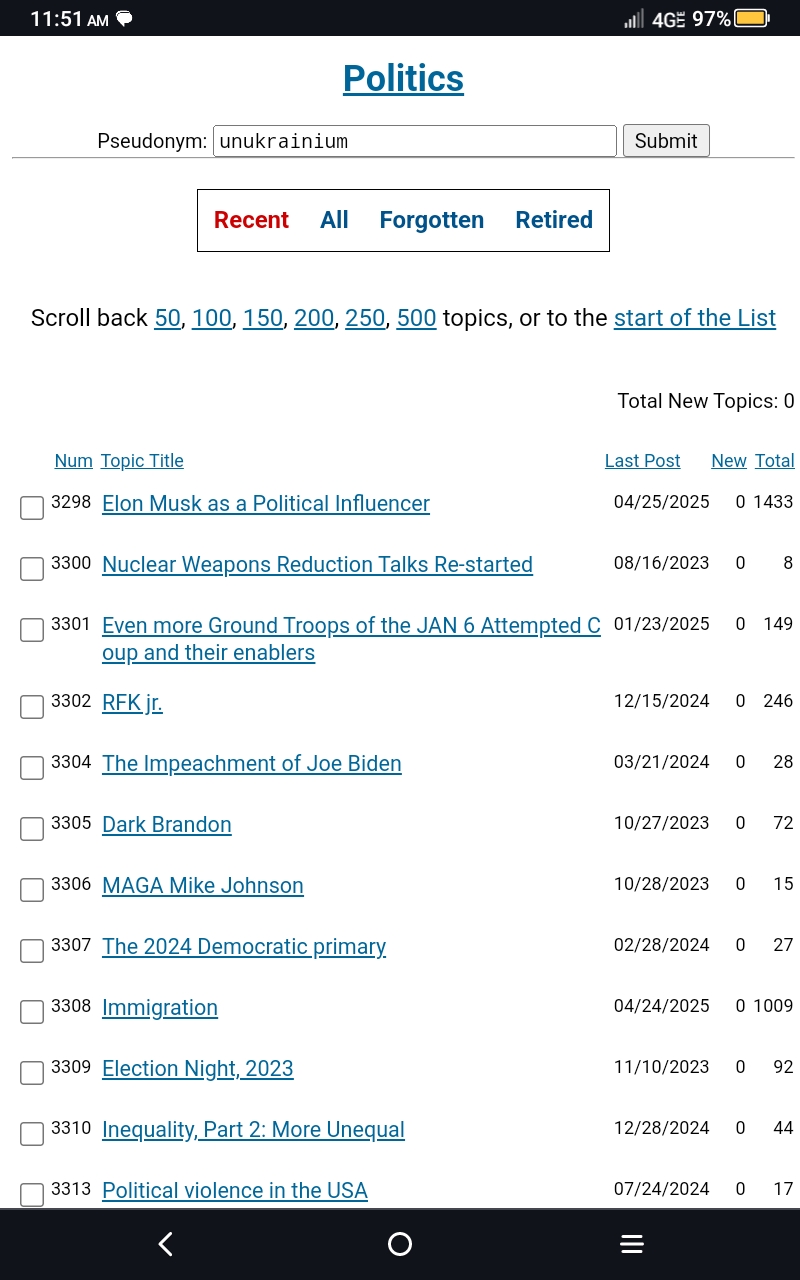Switch to the All tab
This screenshot has width=800, height=1280.
pos(334,220)
